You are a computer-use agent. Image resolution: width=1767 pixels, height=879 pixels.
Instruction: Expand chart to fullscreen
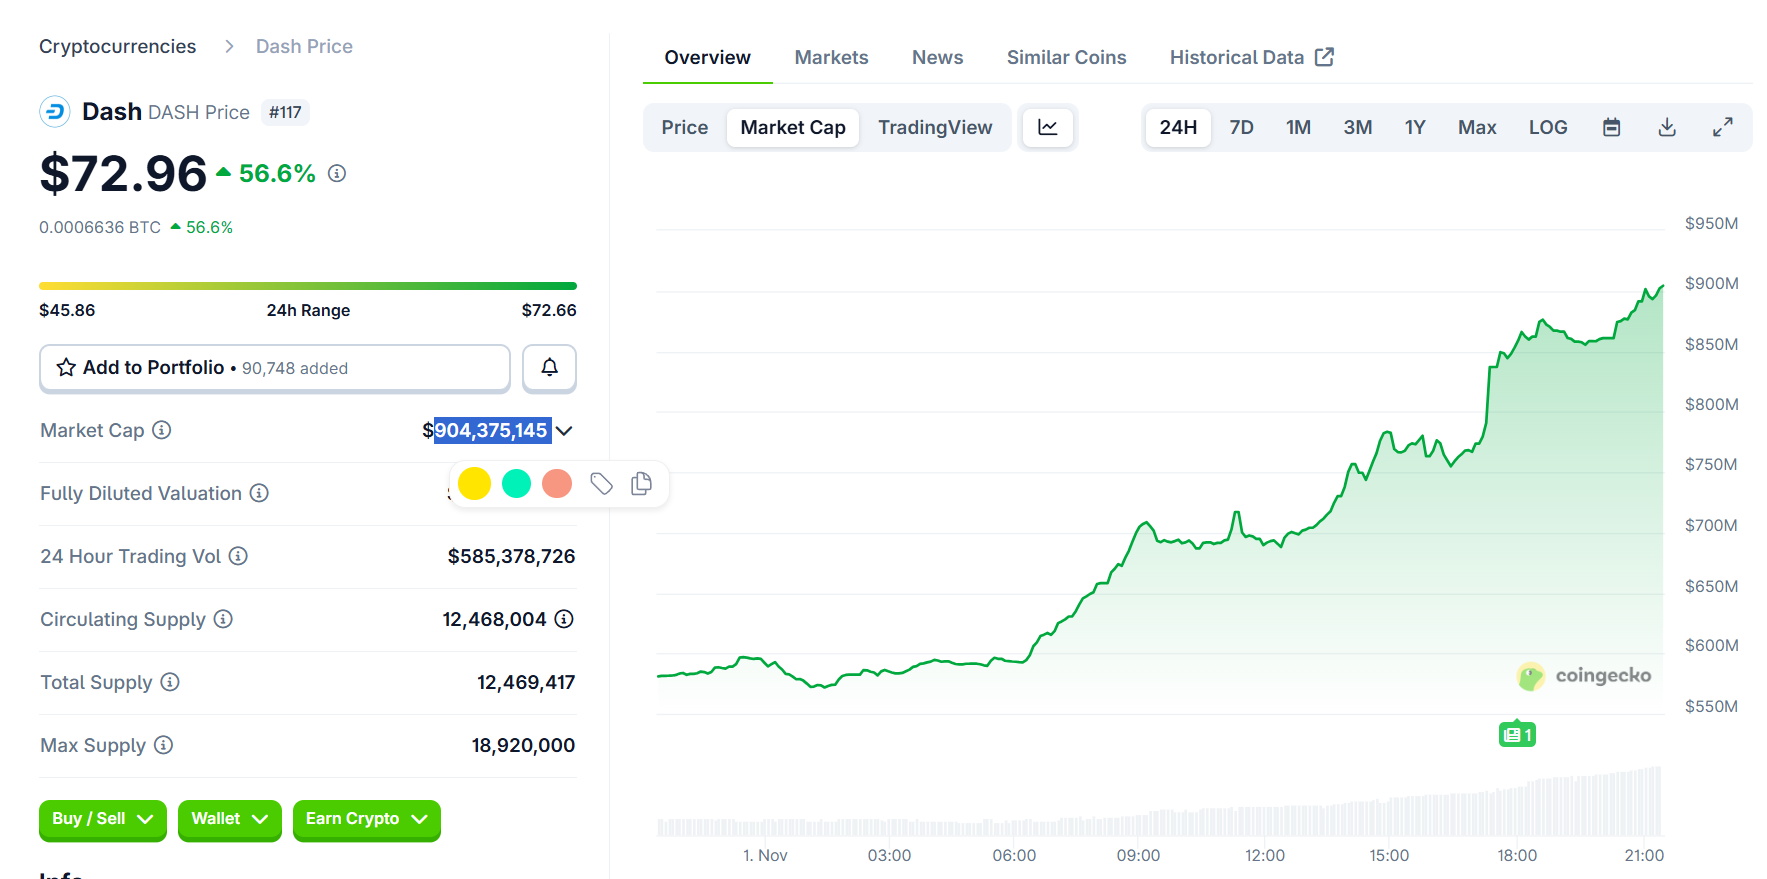[1722, 128]
